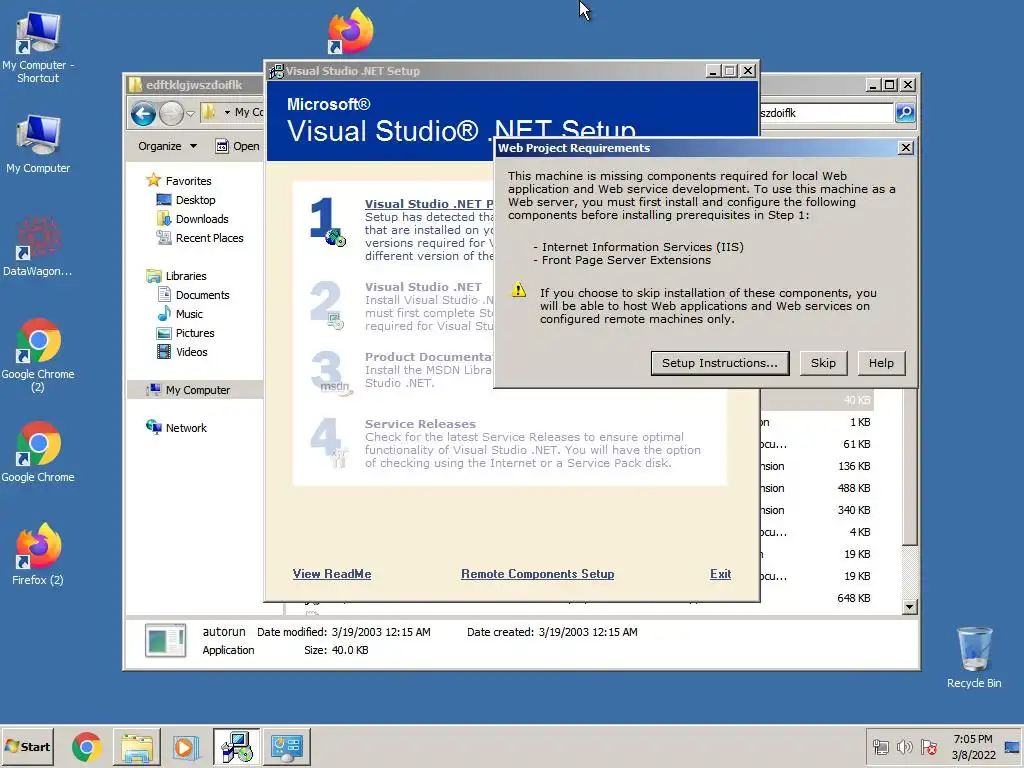Click the Exit link in setup
The image size is (1024, 768).
click(720, 574)
